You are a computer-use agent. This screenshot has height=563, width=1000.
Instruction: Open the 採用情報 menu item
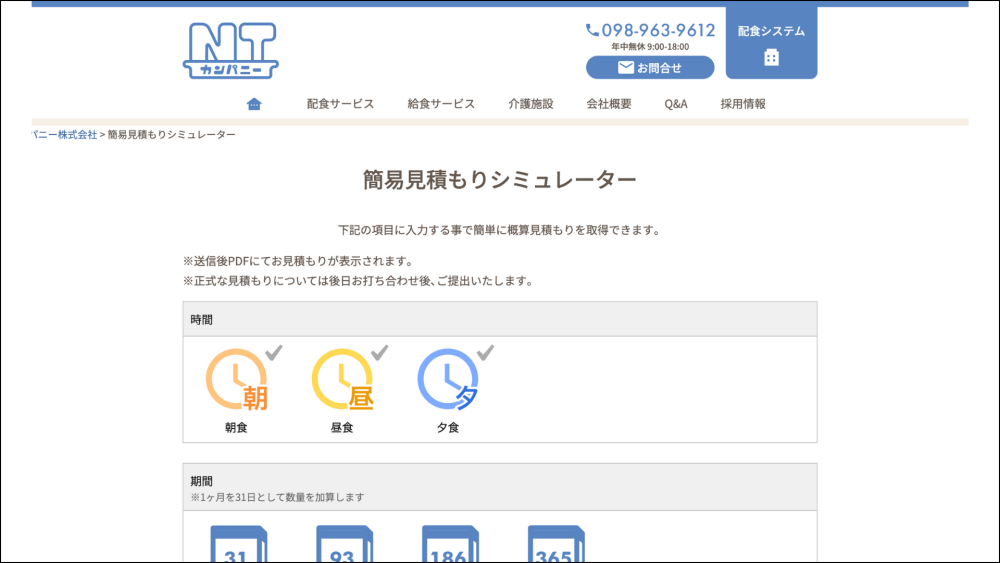click(x=743, y=104)
